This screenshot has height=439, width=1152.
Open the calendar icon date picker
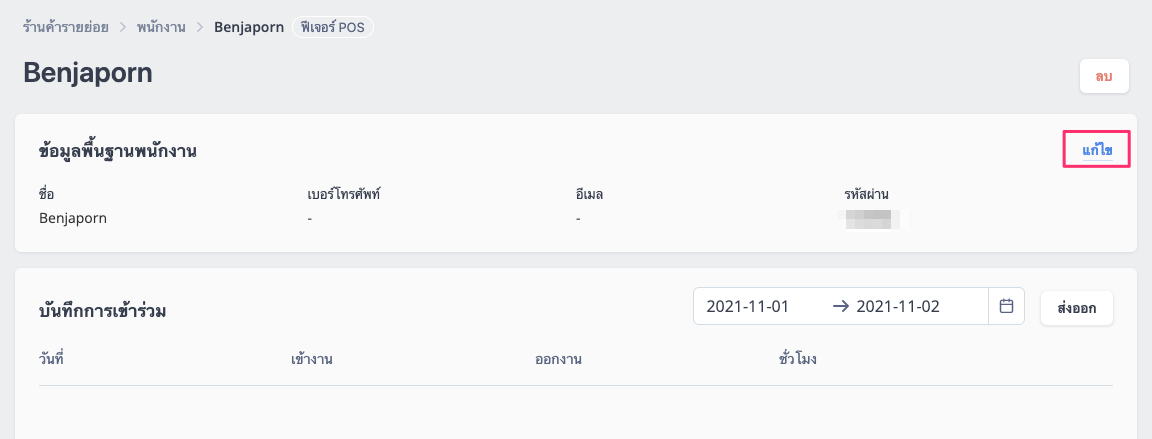tap(1007, 305)
